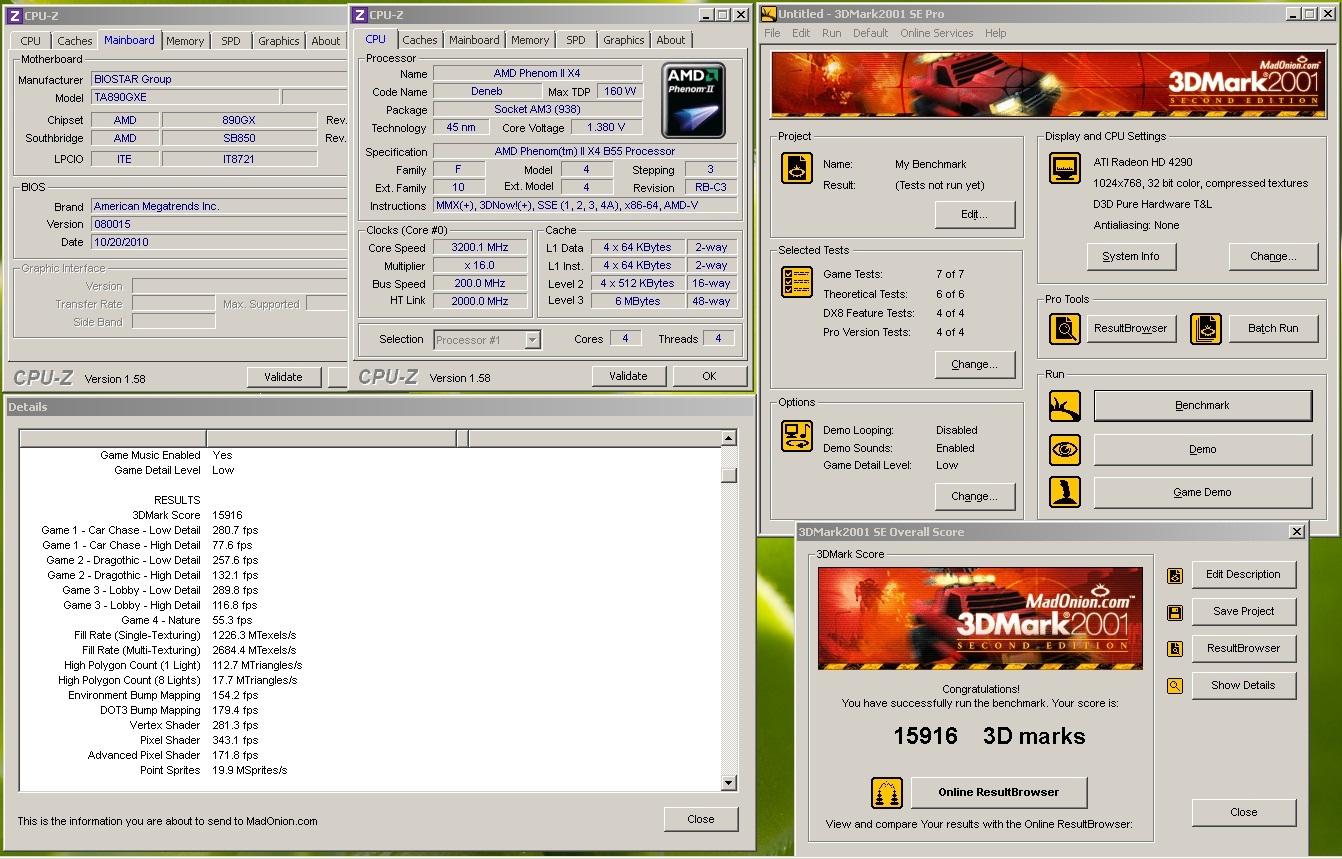The width and height of the screenshot is (1342, 859).
Task: Switch to SPD tab in front CPU-Z window
Action: pos(576,40)
